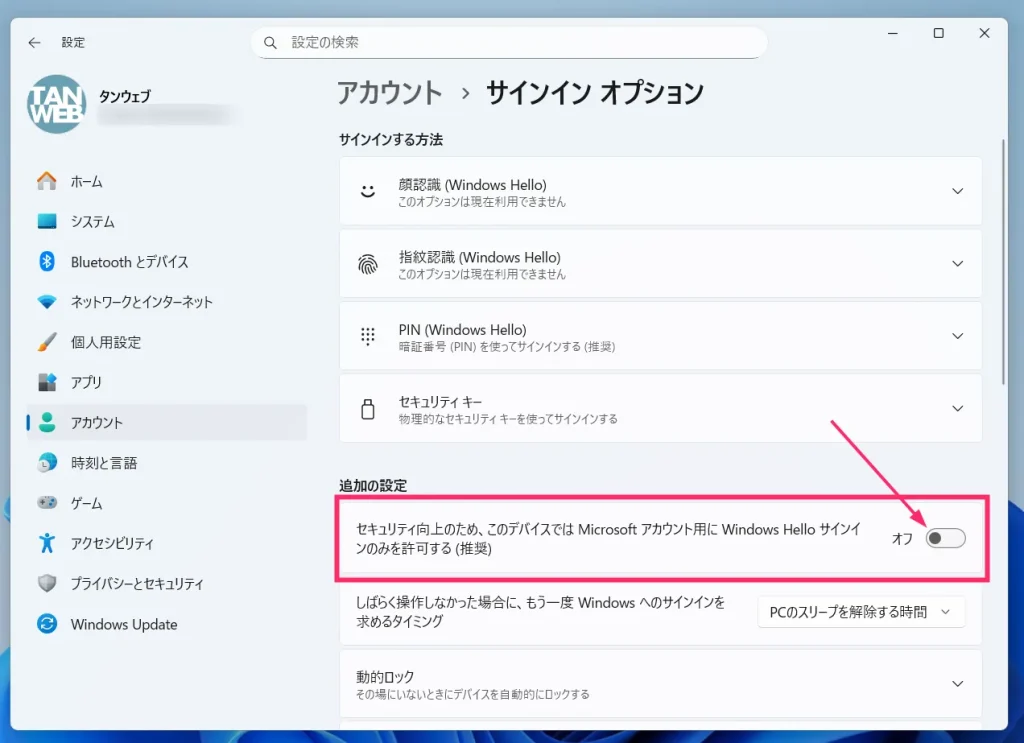
Task: Click the Home house icon
Action: [x=46, y=181]
